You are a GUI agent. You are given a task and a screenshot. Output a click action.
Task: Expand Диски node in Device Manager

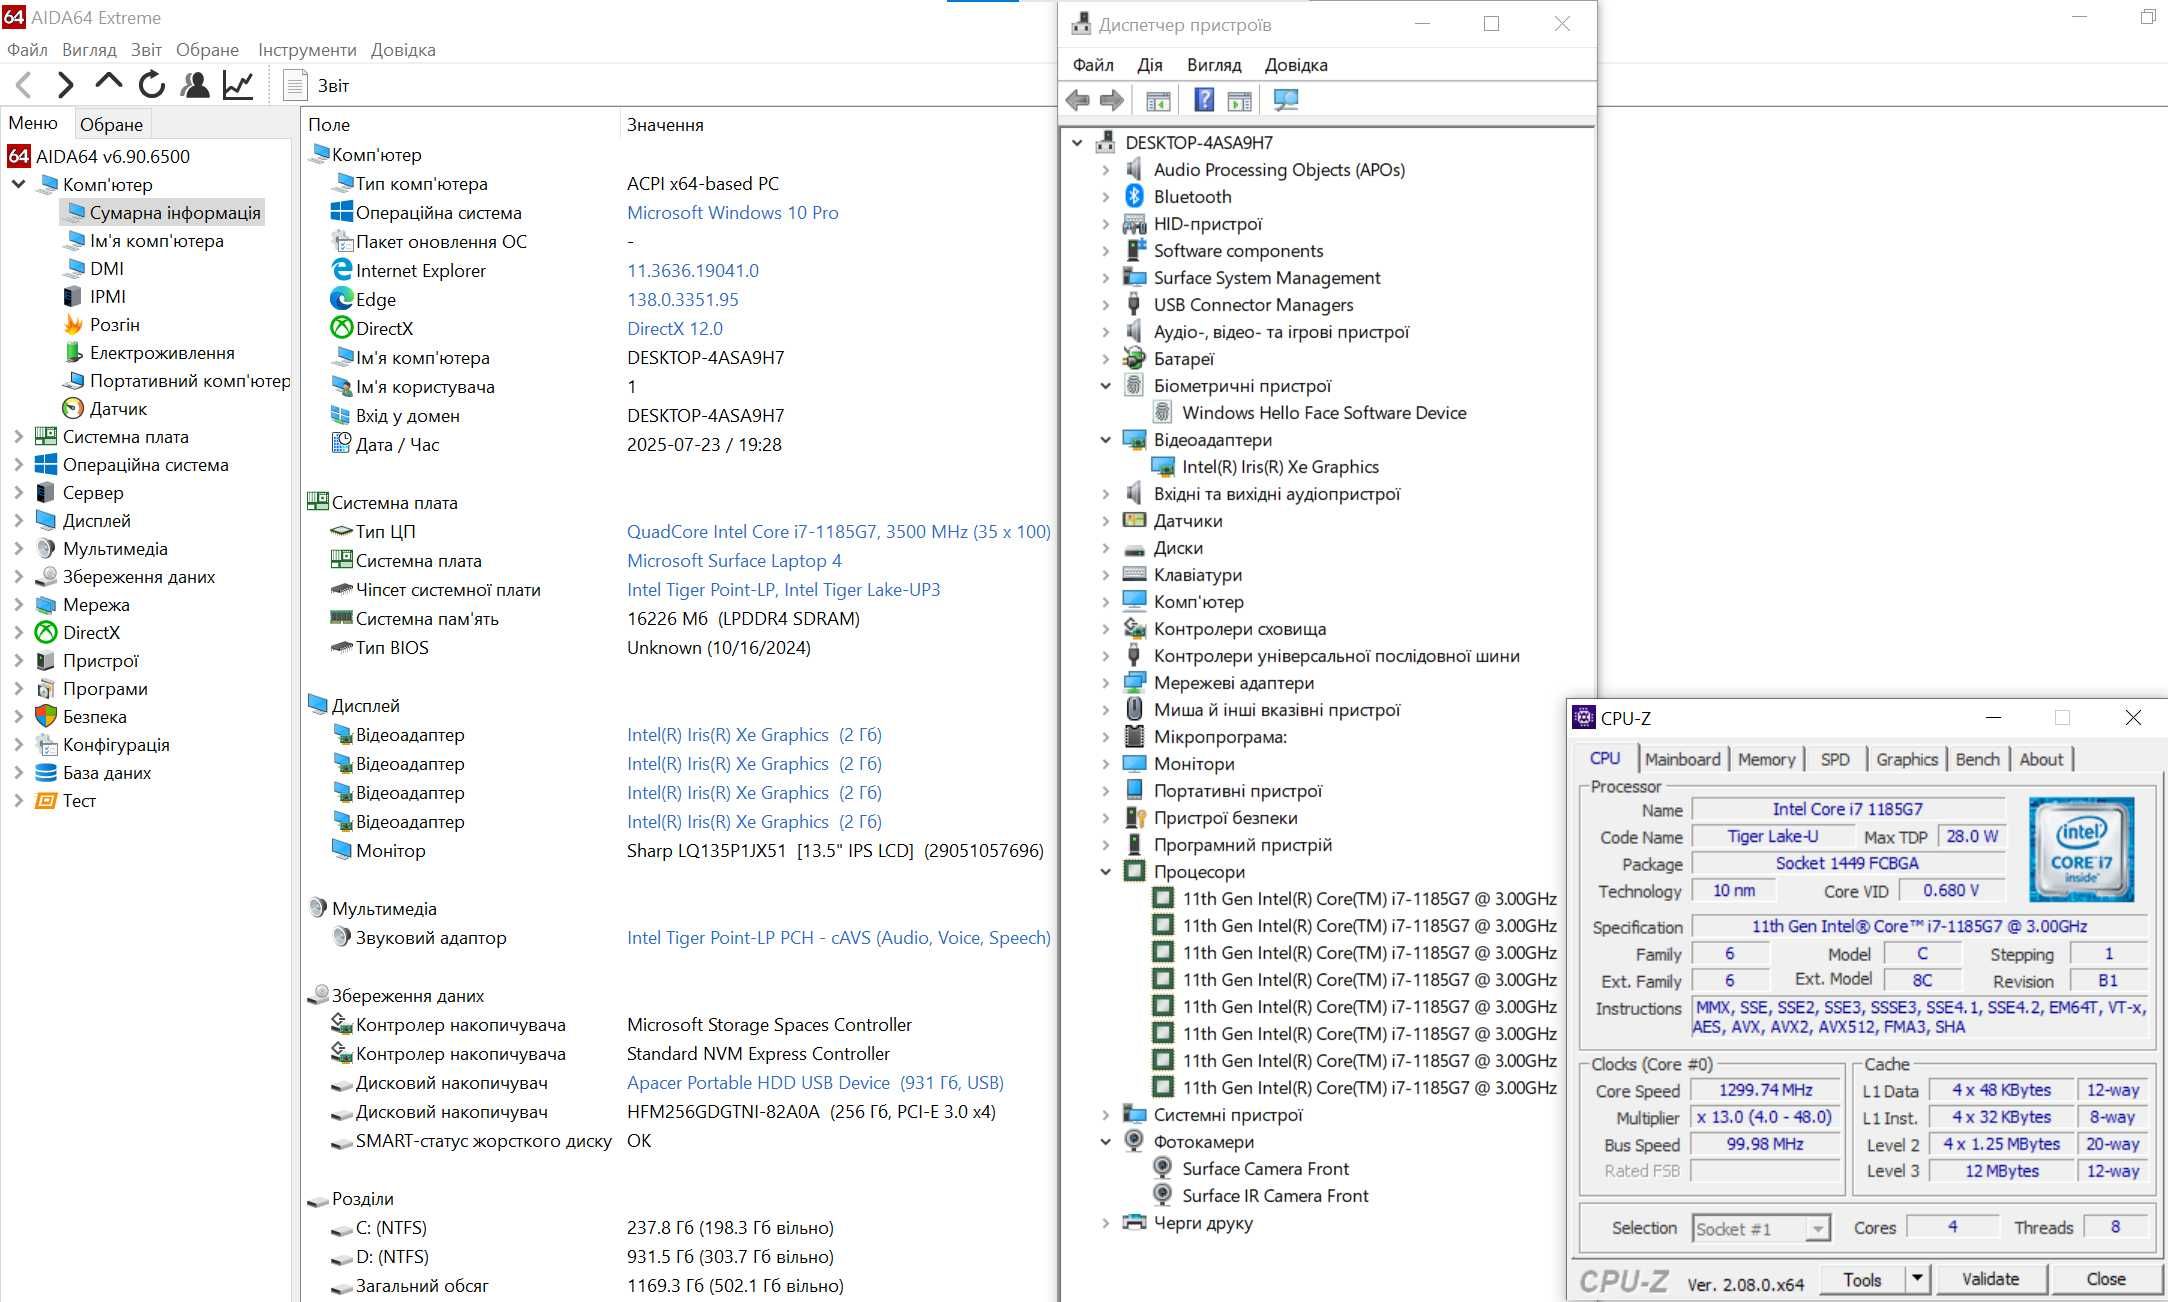(1106, 548)
